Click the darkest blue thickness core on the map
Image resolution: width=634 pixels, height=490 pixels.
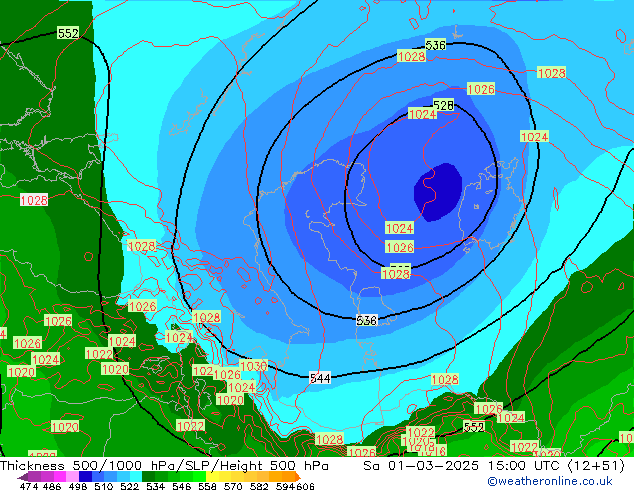pos(438,192)
